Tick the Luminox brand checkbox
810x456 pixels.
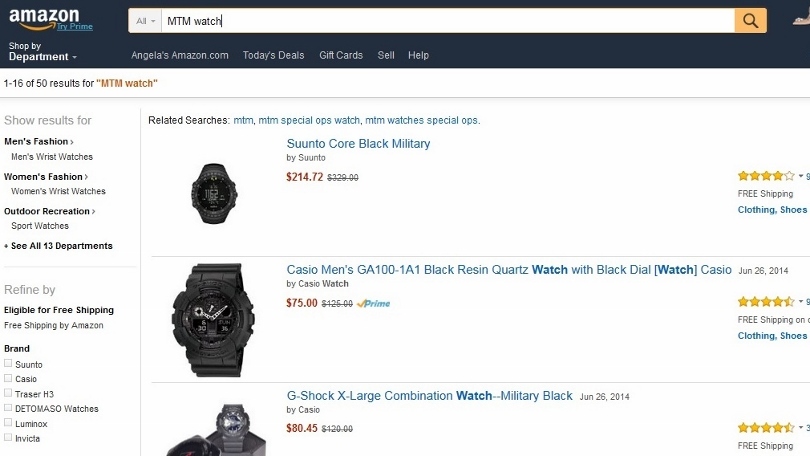click(8, 423)
